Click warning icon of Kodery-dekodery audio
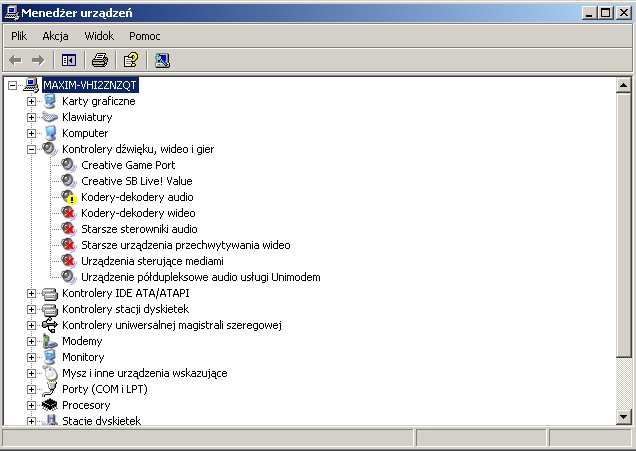The image size is (636, 451). coord(69,197)
